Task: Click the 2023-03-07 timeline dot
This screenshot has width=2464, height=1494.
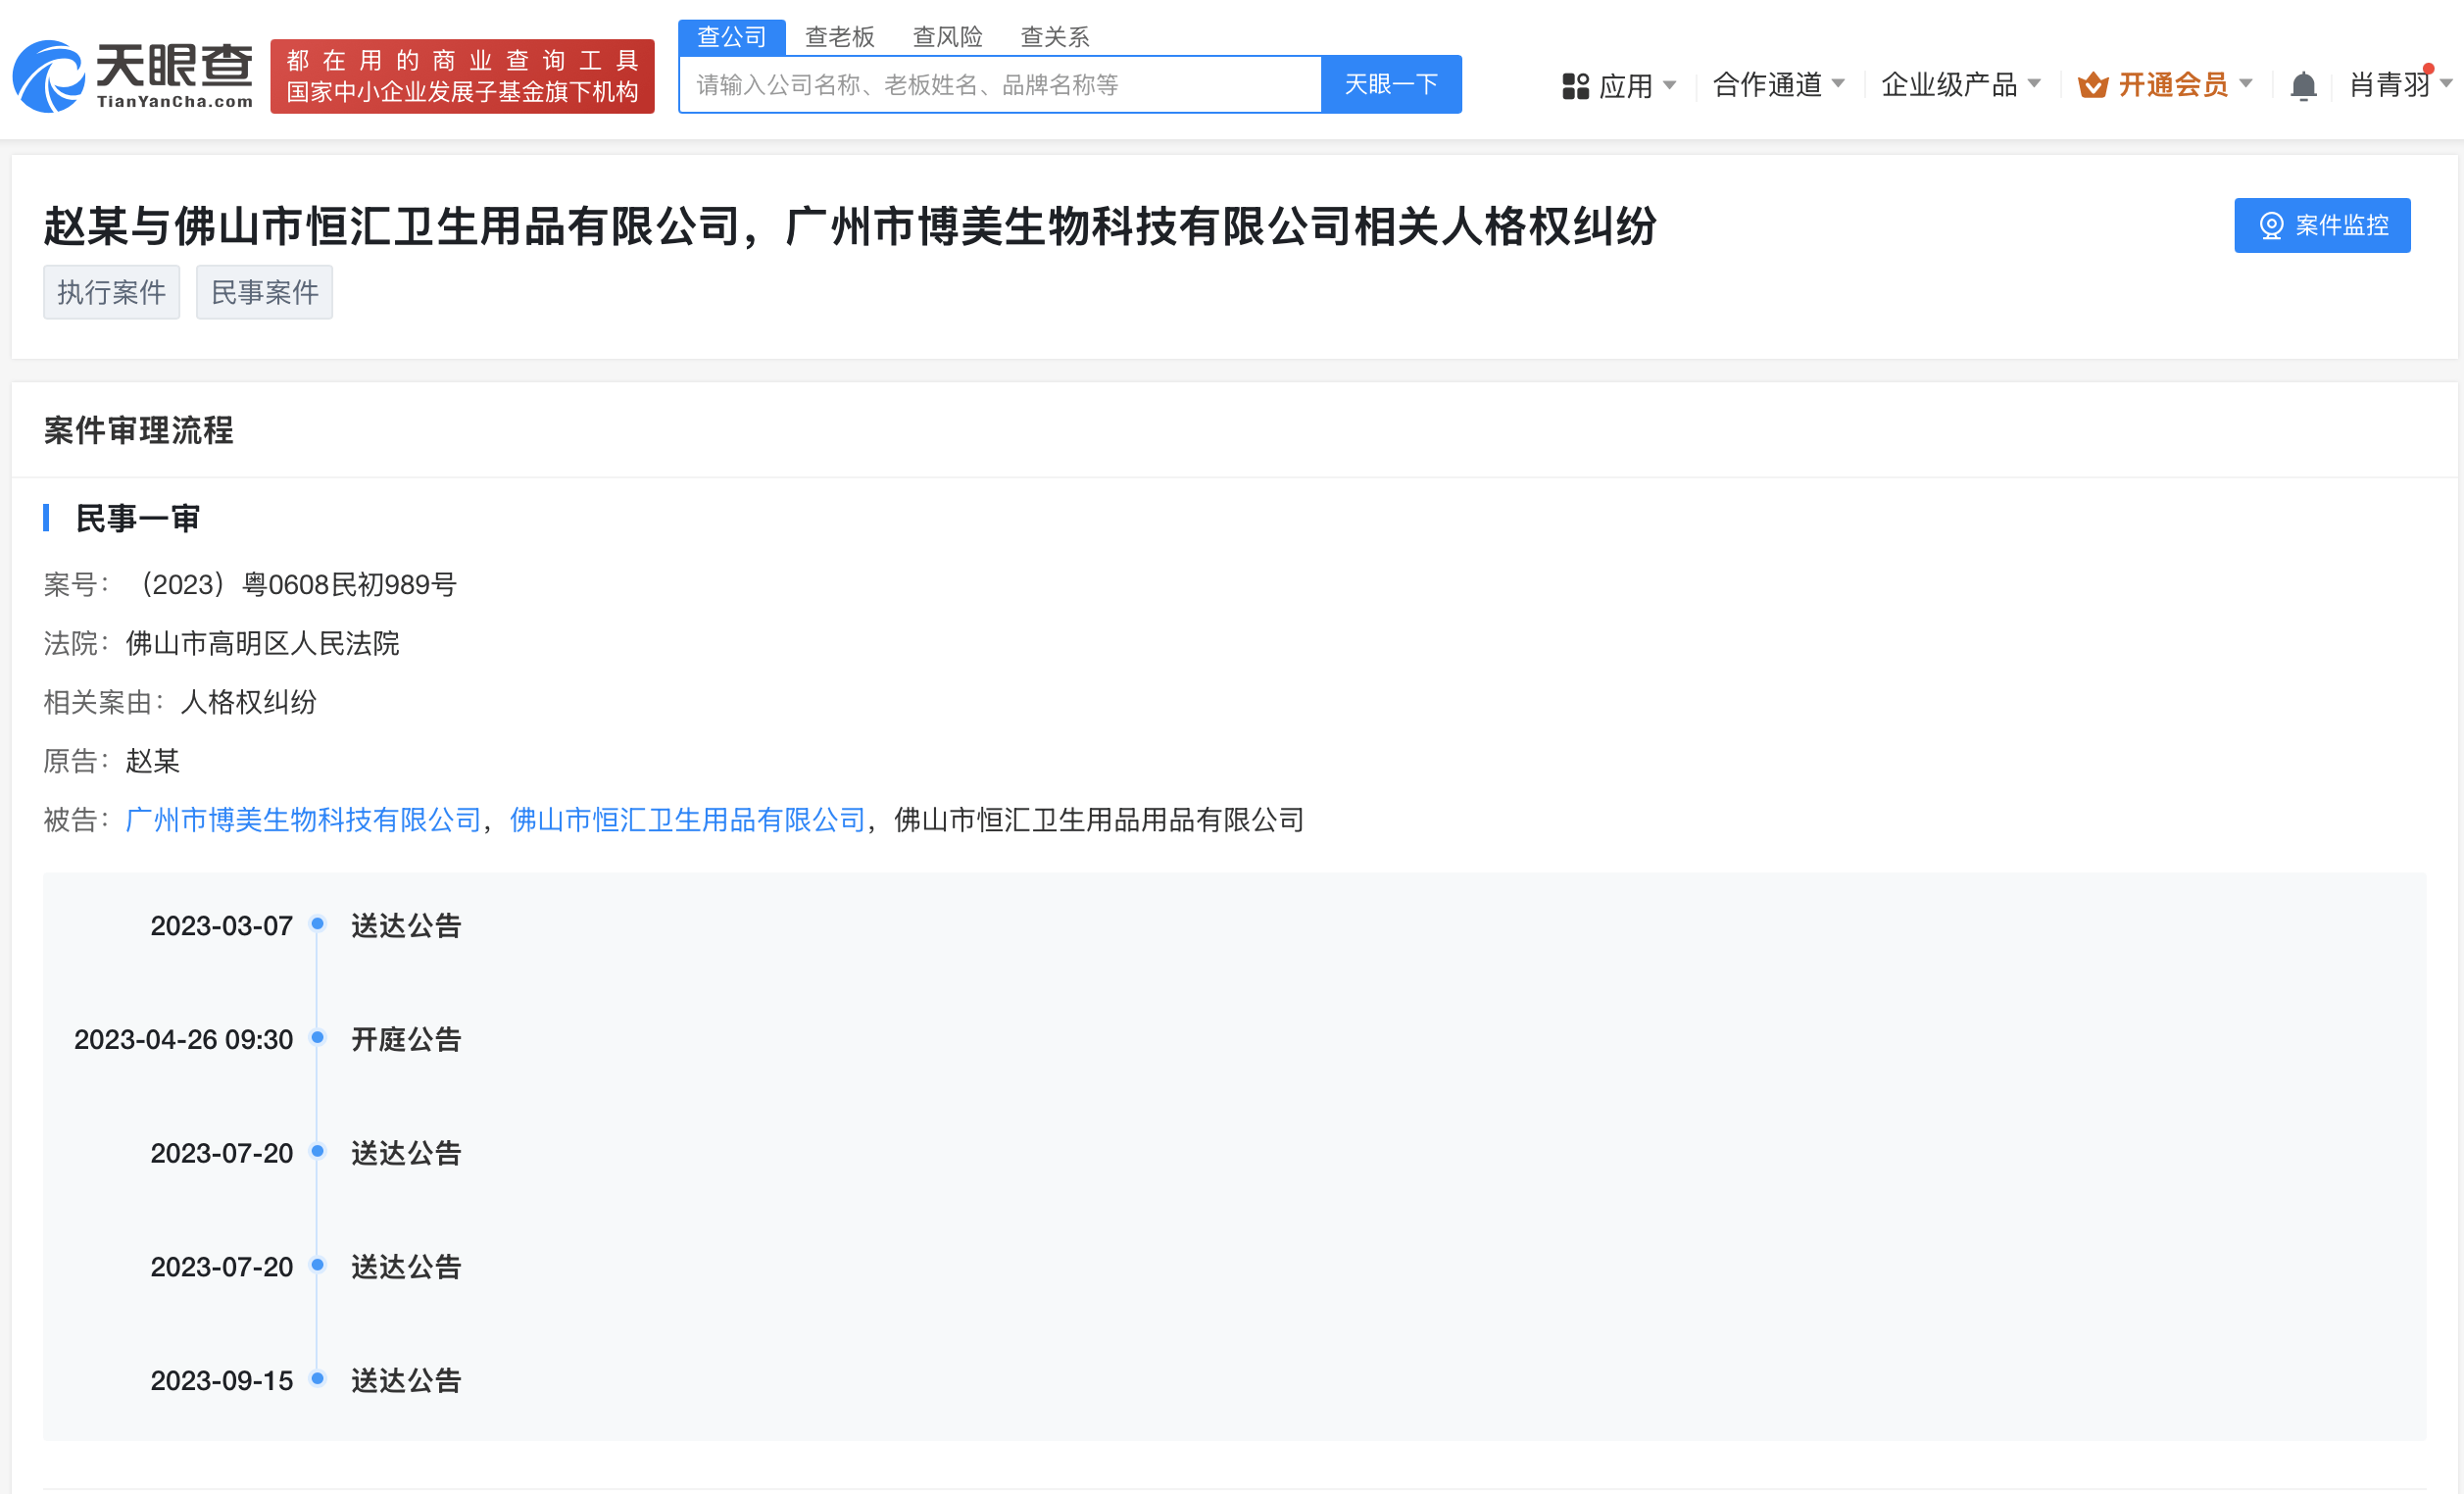Action: point(317,924)
